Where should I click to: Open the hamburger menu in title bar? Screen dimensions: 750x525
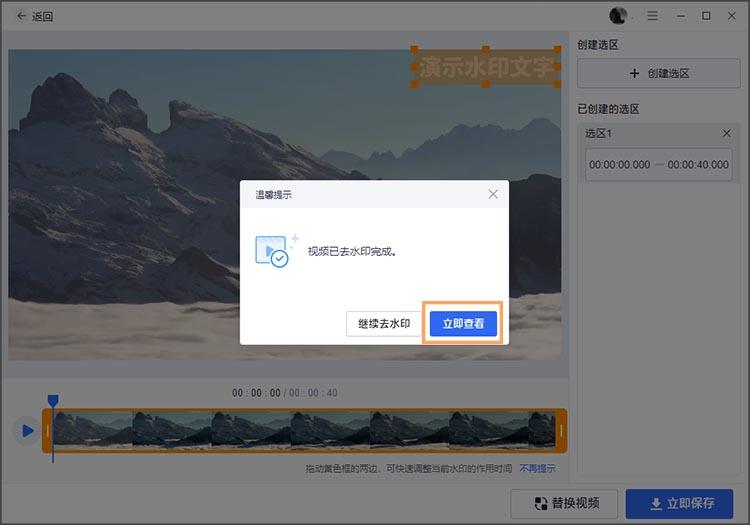[653, 16]
